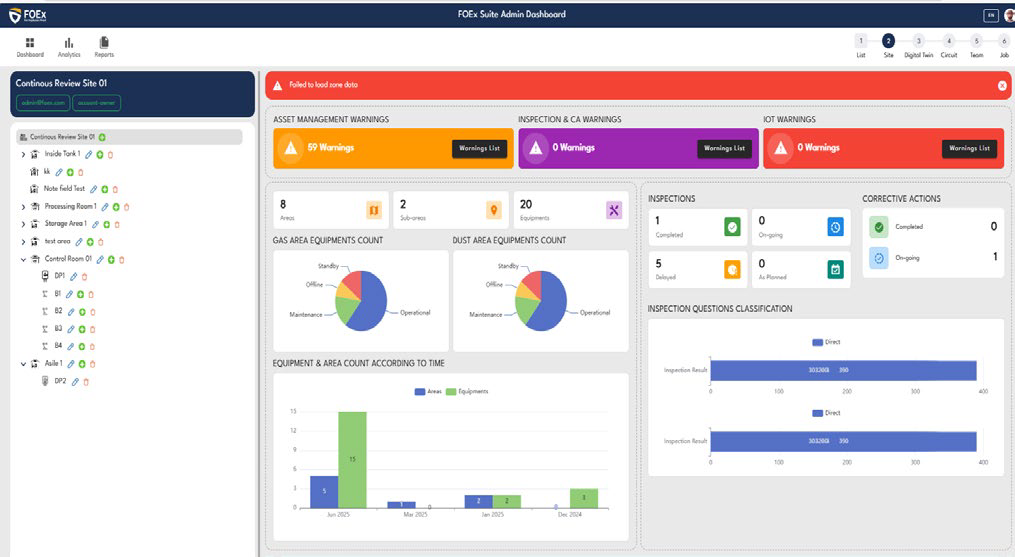Edit the Inside Tank 1 area

(x=89, y=155)
